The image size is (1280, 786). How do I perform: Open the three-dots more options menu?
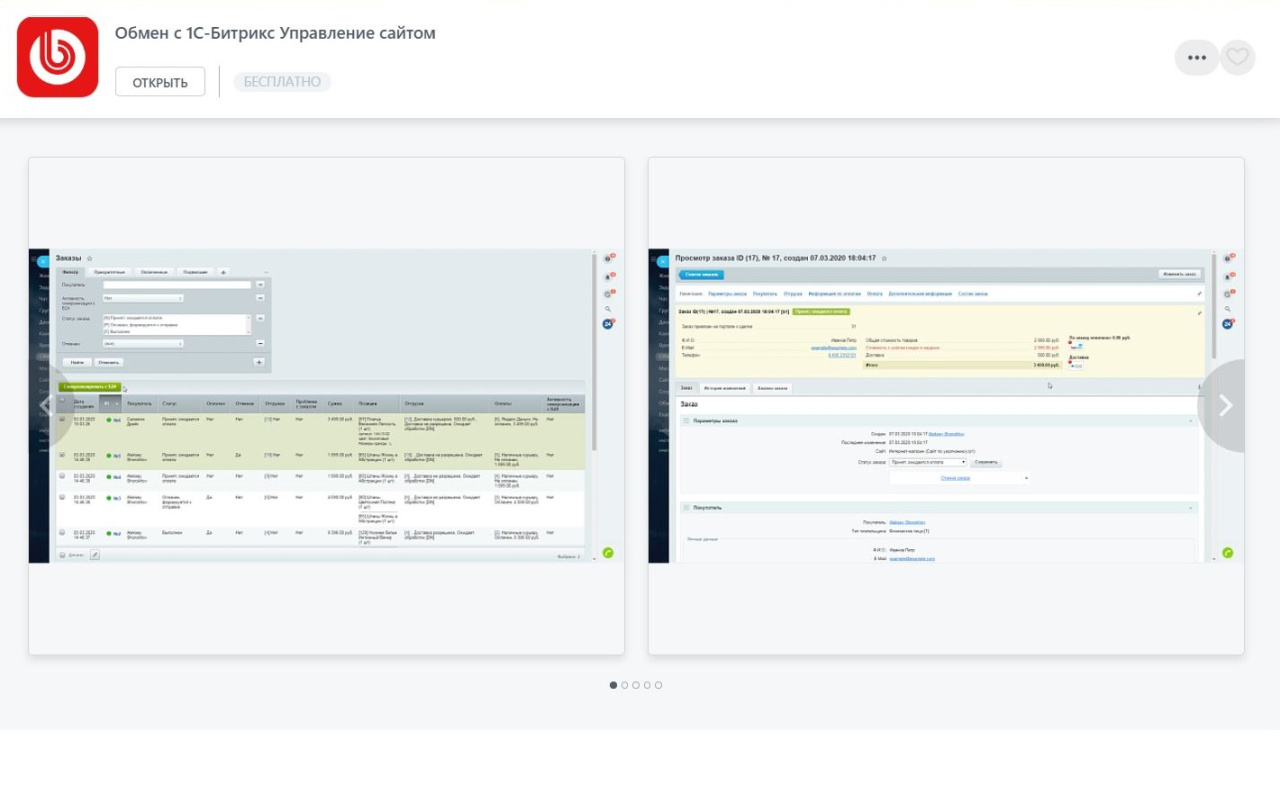[x=1196, y=58]
